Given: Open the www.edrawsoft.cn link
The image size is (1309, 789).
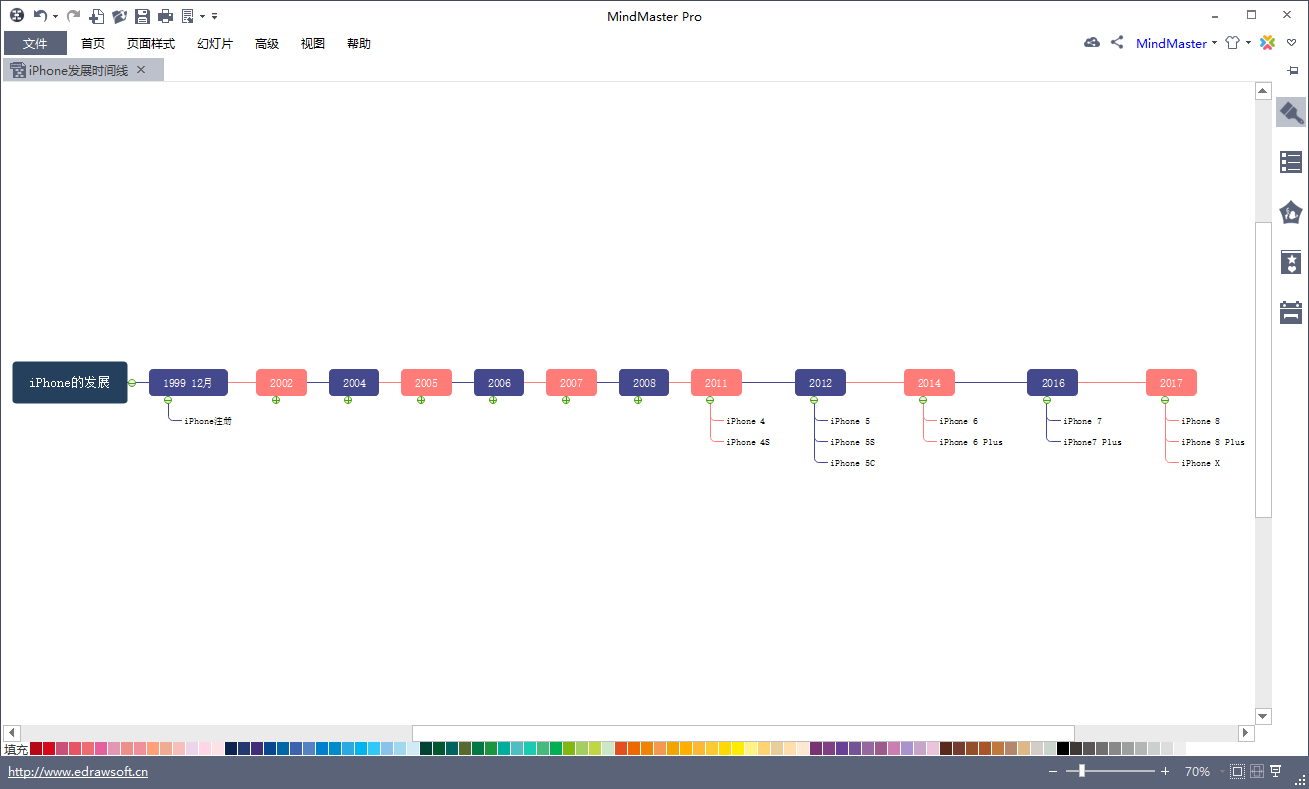Looking at the screenshot, I should [x=78, y=772].
